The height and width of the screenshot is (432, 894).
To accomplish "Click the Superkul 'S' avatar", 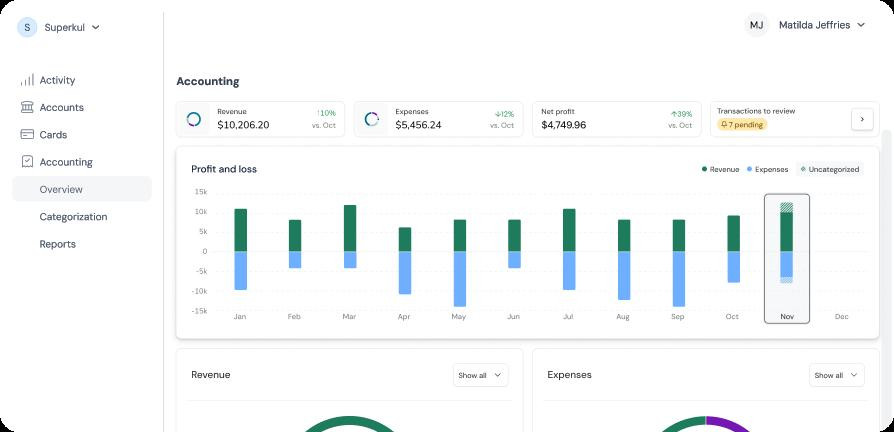I will point(27,27).
